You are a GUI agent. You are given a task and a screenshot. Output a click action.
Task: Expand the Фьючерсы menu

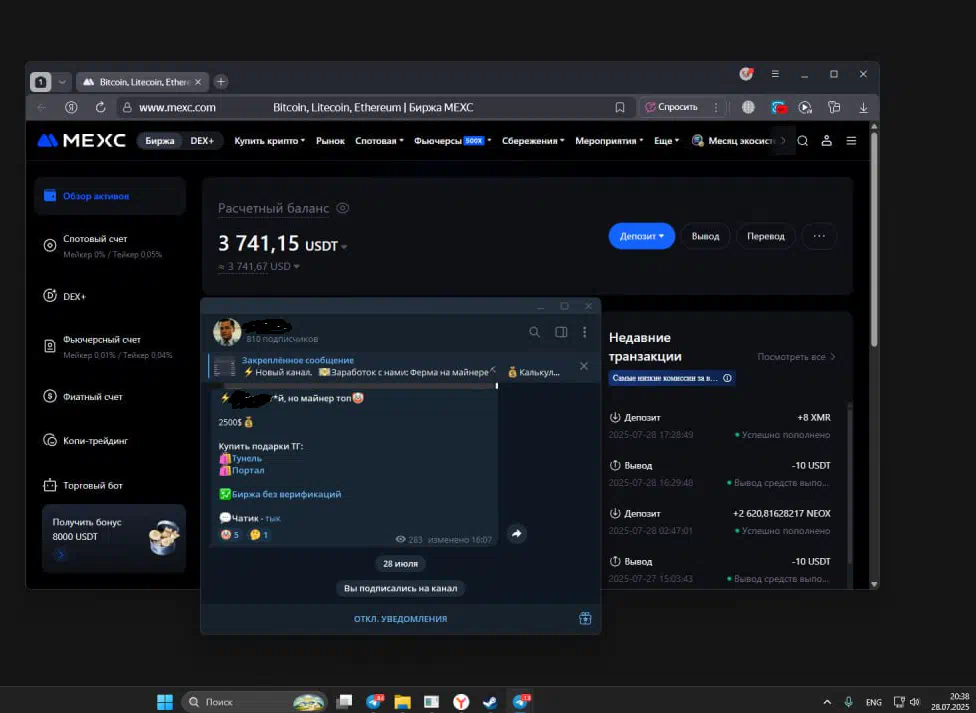(x=453, y=141)
